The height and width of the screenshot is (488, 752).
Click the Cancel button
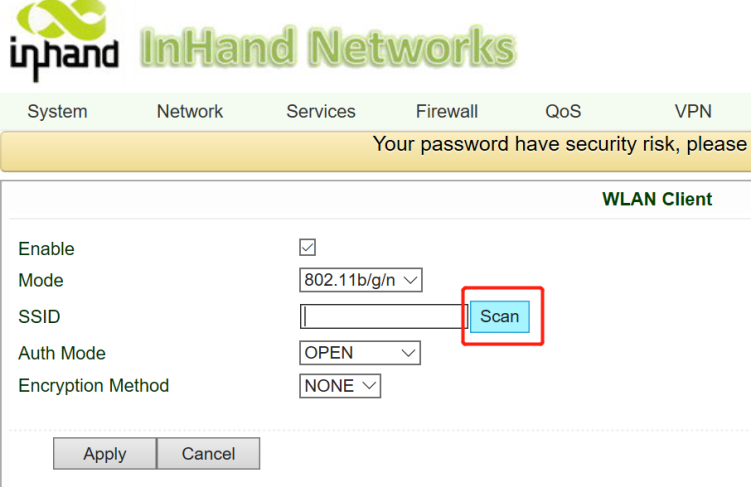(x=208, y=454)
